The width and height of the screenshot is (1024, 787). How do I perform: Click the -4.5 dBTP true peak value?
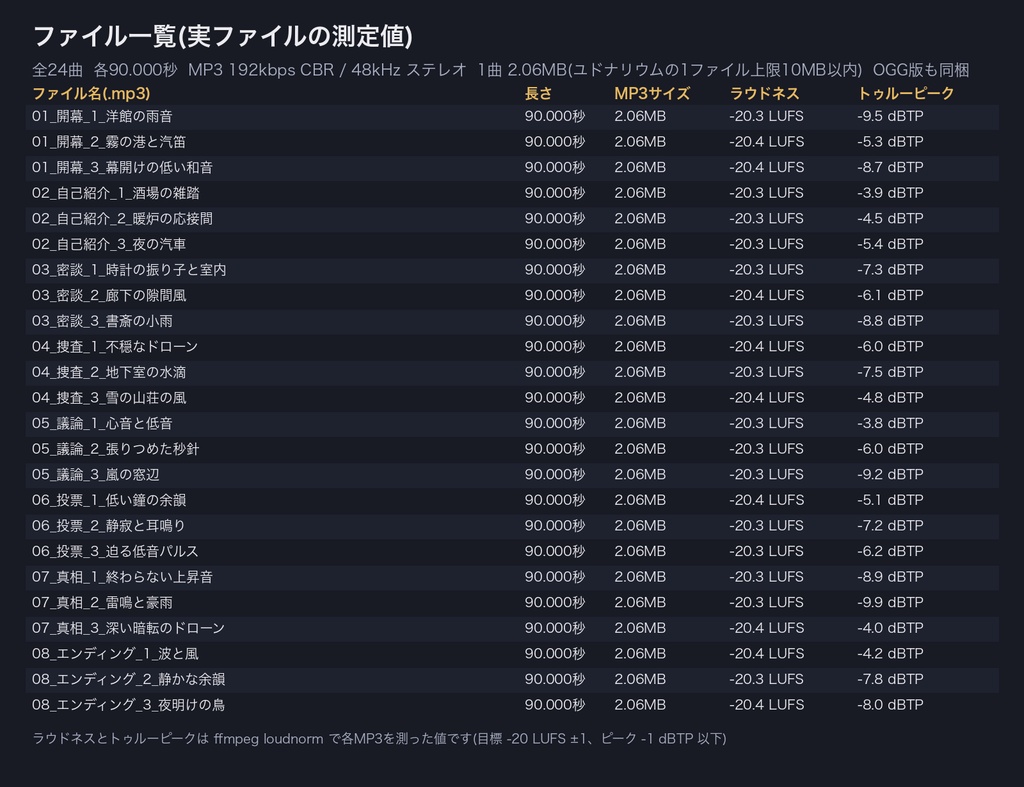coord(890,218)
